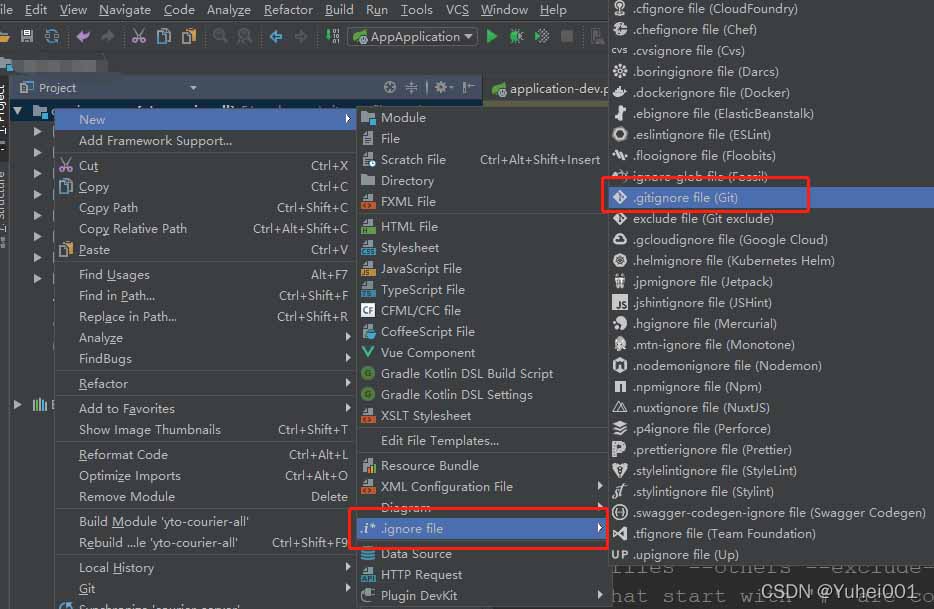This screenshot has height=609, width=934.
Task: Collapse the root project tree node
Action: tap(18, 111)
